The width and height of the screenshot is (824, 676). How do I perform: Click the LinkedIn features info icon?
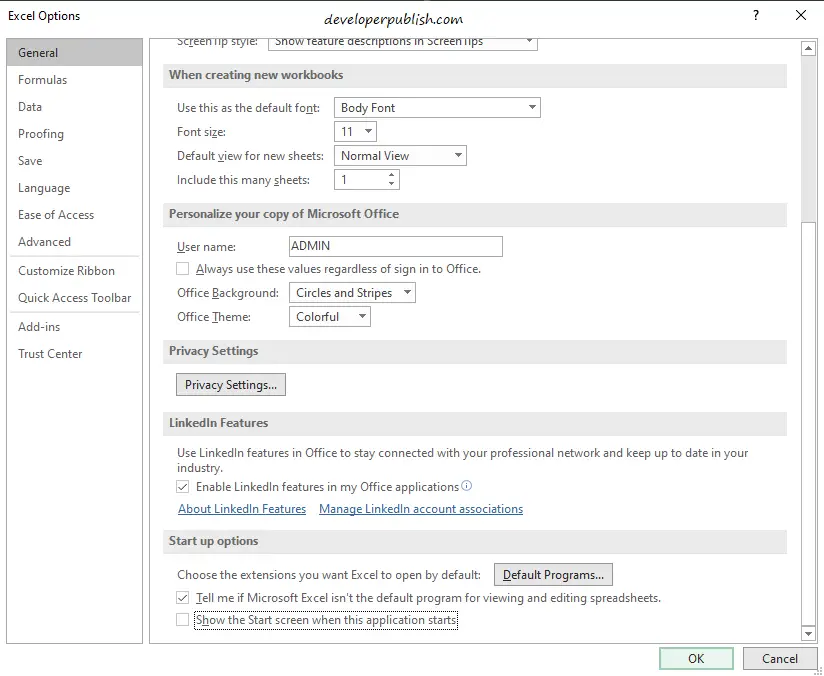(x=467, y=486)
